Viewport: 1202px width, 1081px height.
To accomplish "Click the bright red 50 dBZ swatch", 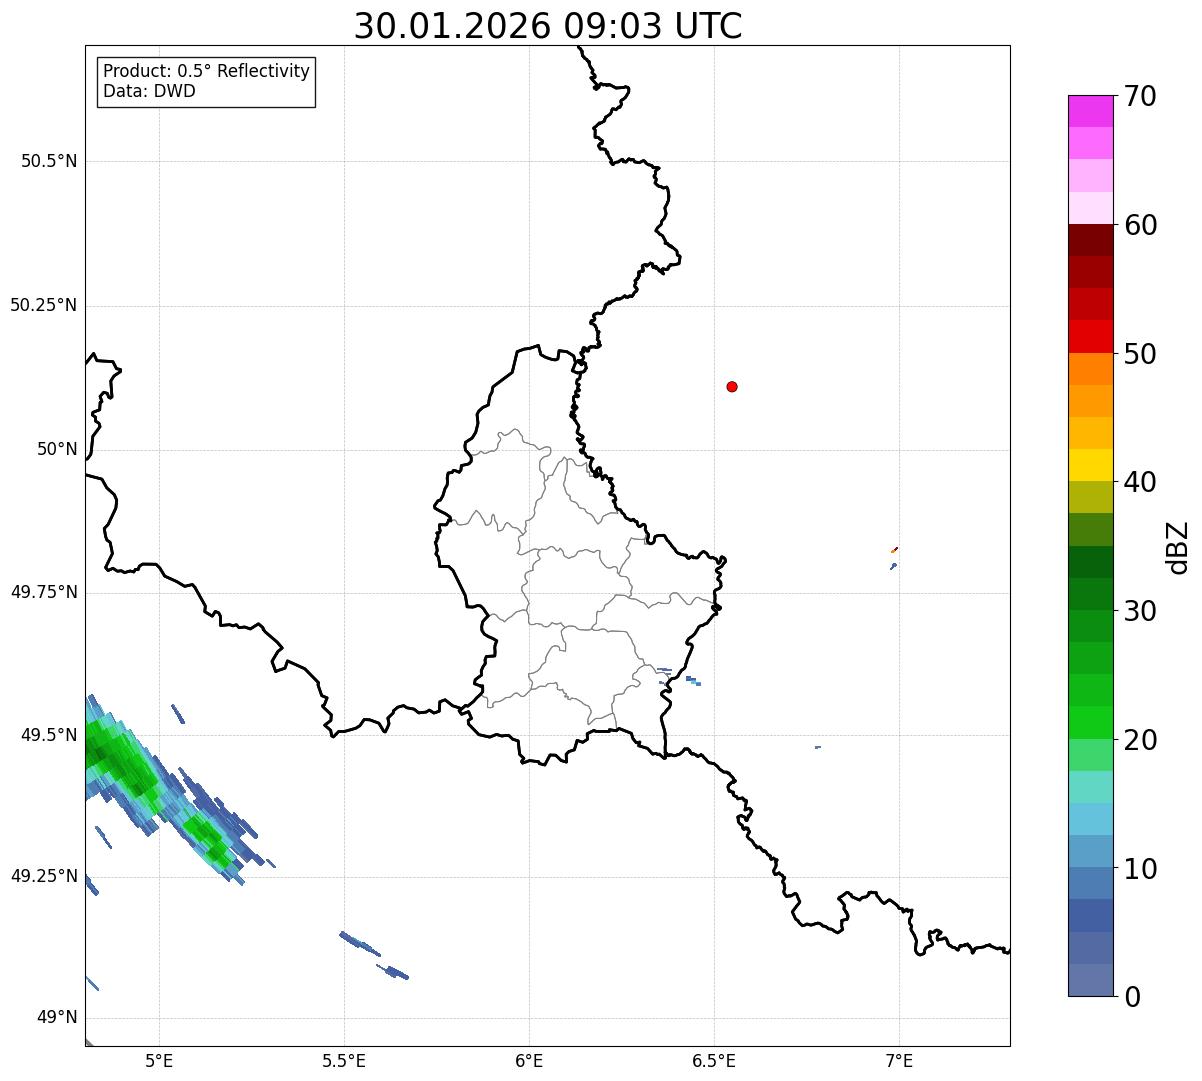I will (1090, 337).
